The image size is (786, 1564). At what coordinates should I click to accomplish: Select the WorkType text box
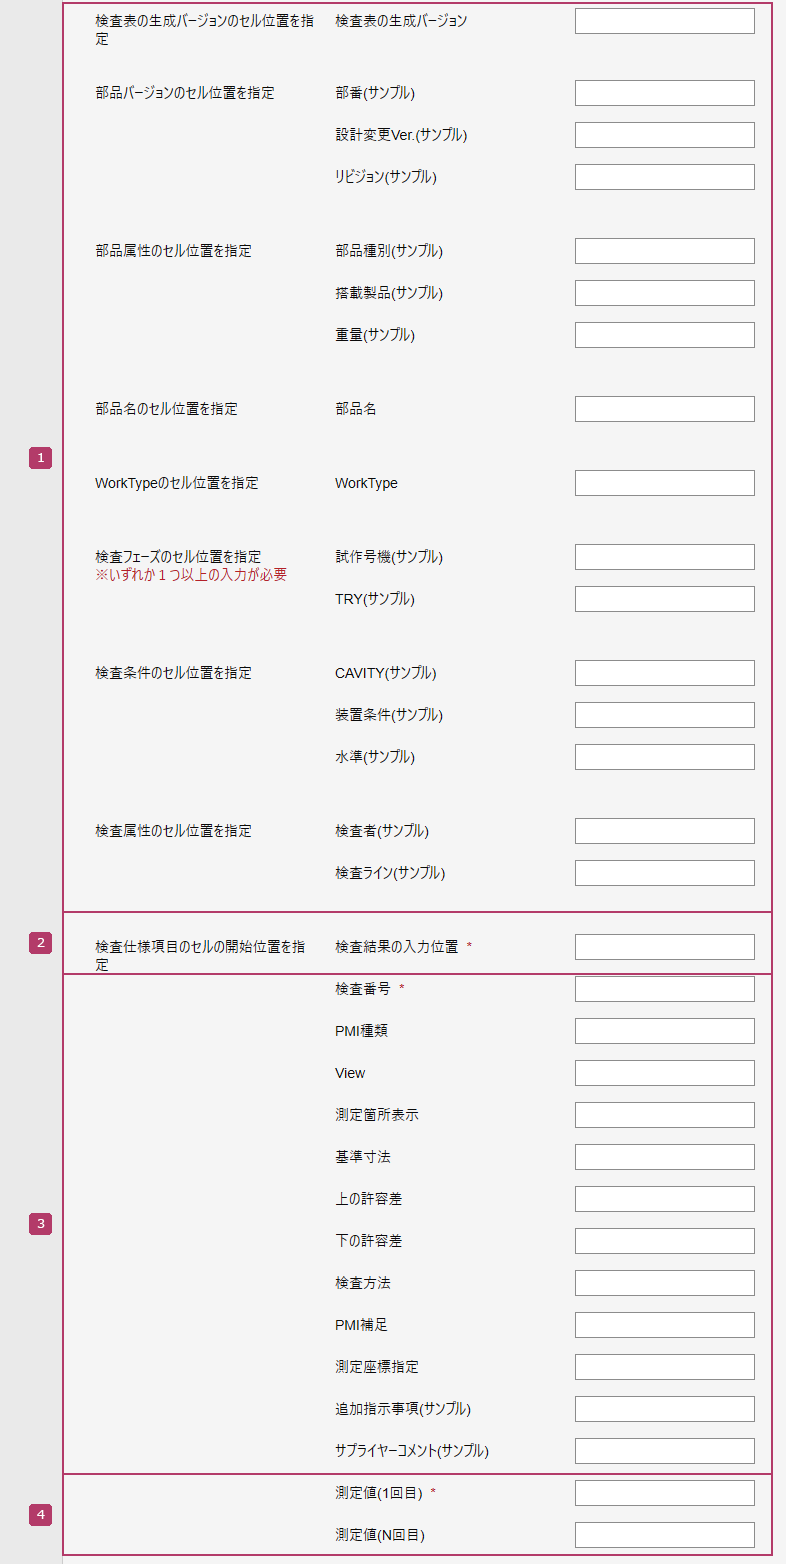[664, 483]
